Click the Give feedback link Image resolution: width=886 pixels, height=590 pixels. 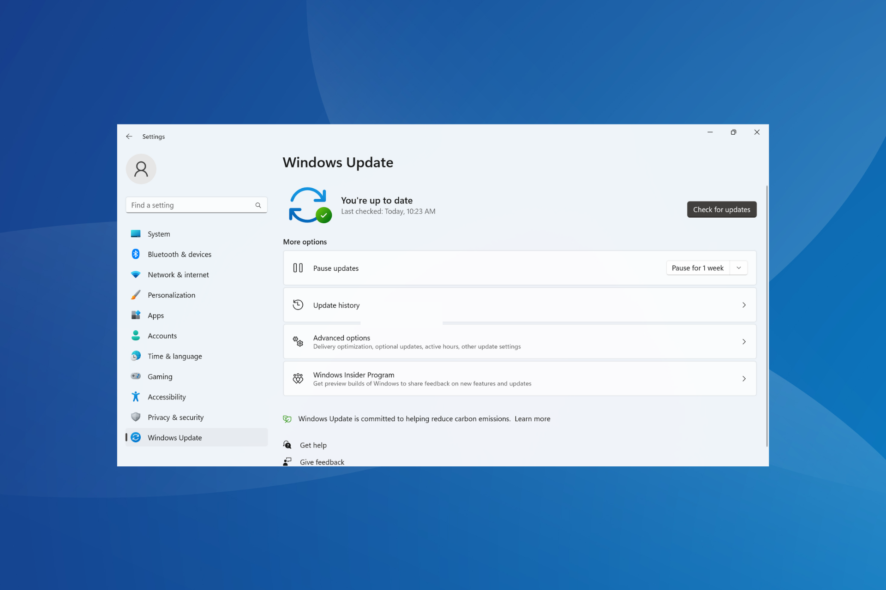point(322,462)
